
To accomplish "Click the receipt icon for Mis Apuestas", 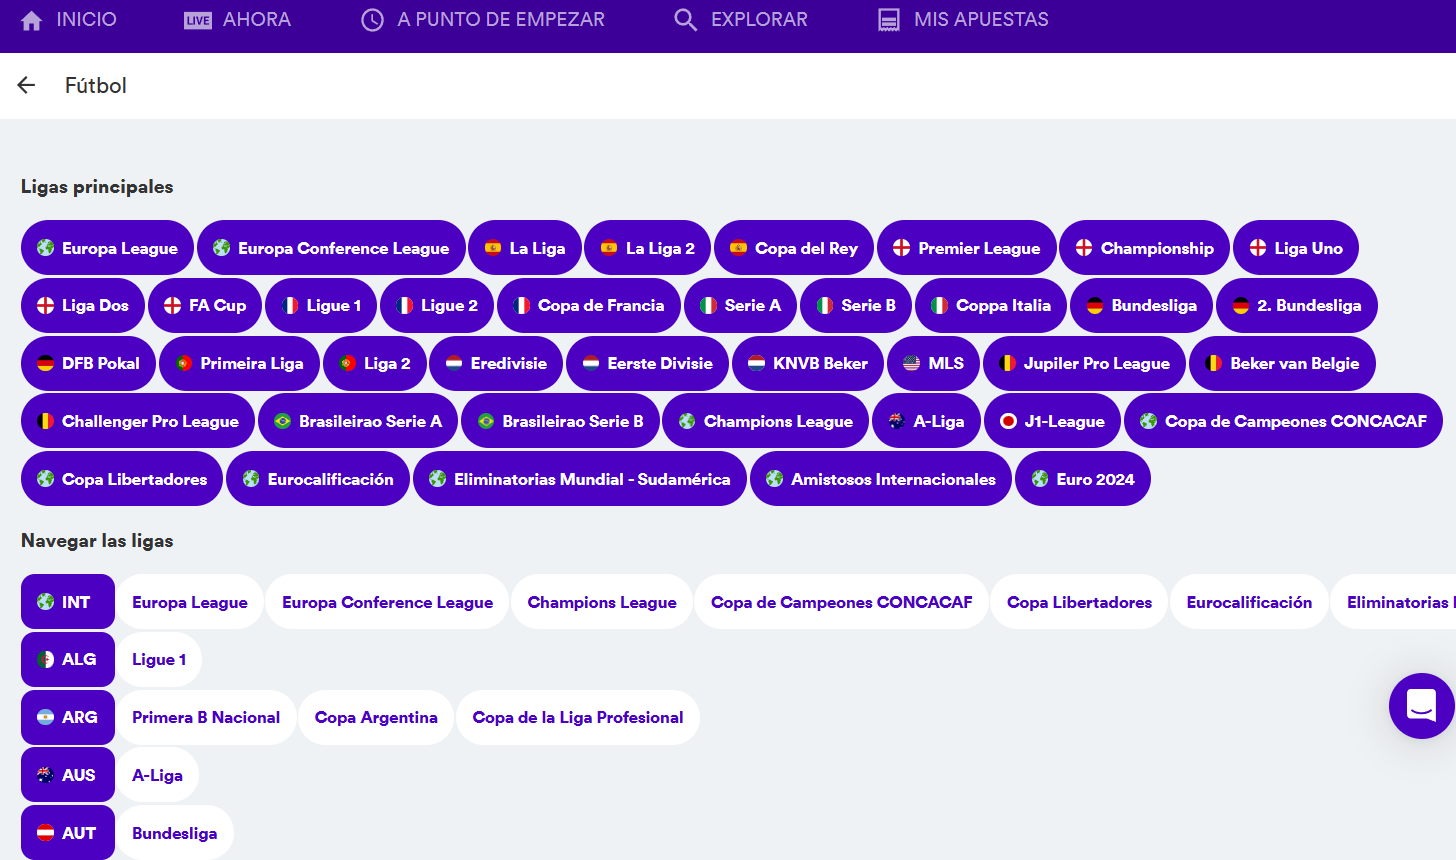I will [888, 20].
